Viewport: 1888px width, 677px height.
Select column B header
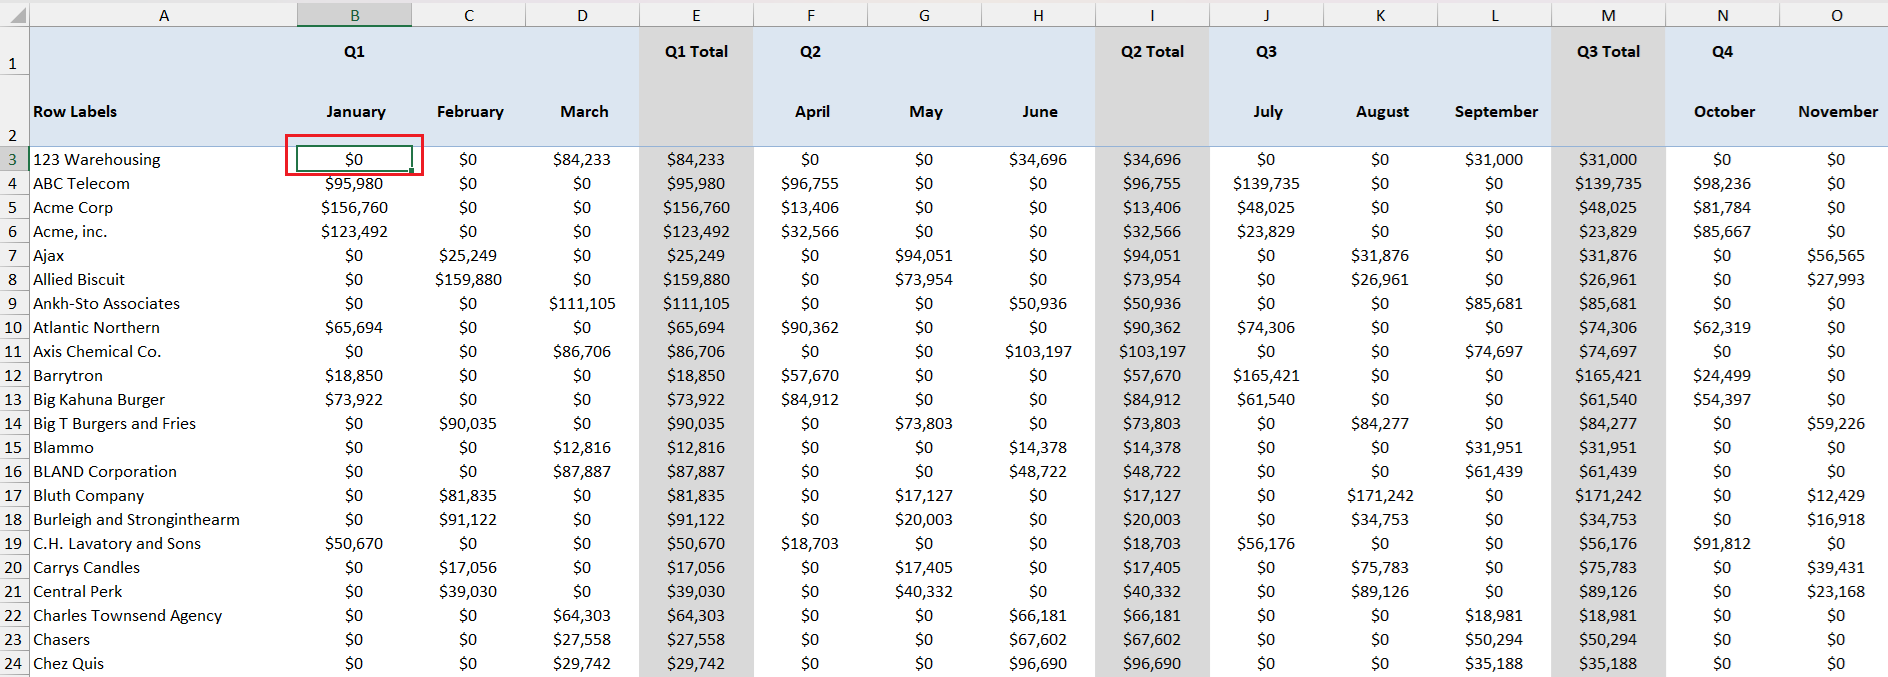pos(354,15)
